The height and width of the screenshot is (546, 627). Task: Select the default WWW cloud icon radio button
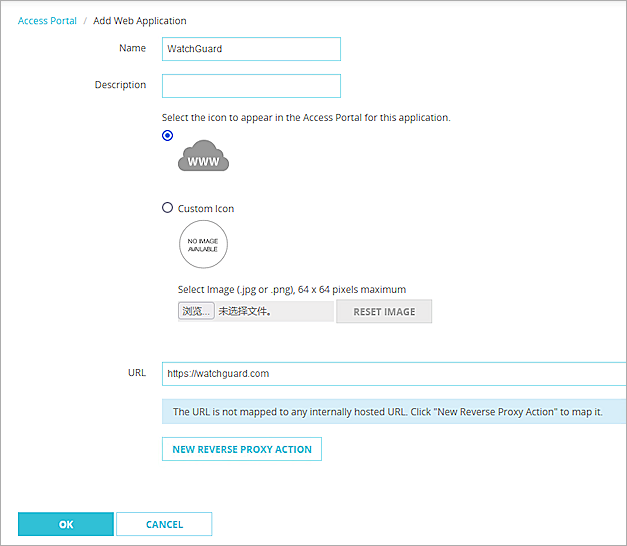168,136
